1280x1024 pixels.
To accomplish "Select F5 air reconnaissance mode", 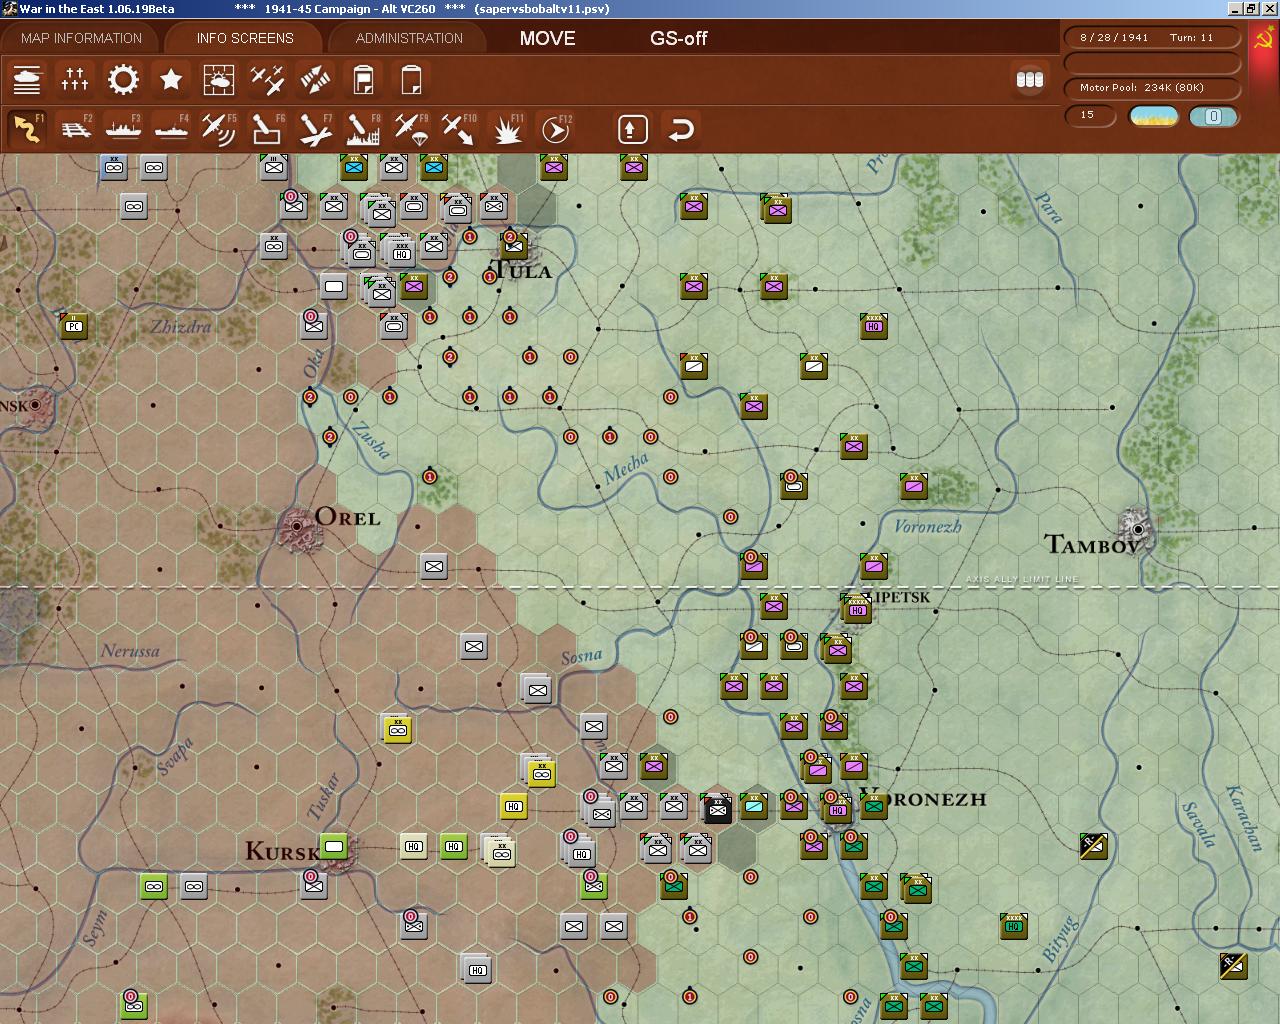I will coord(219,129).
